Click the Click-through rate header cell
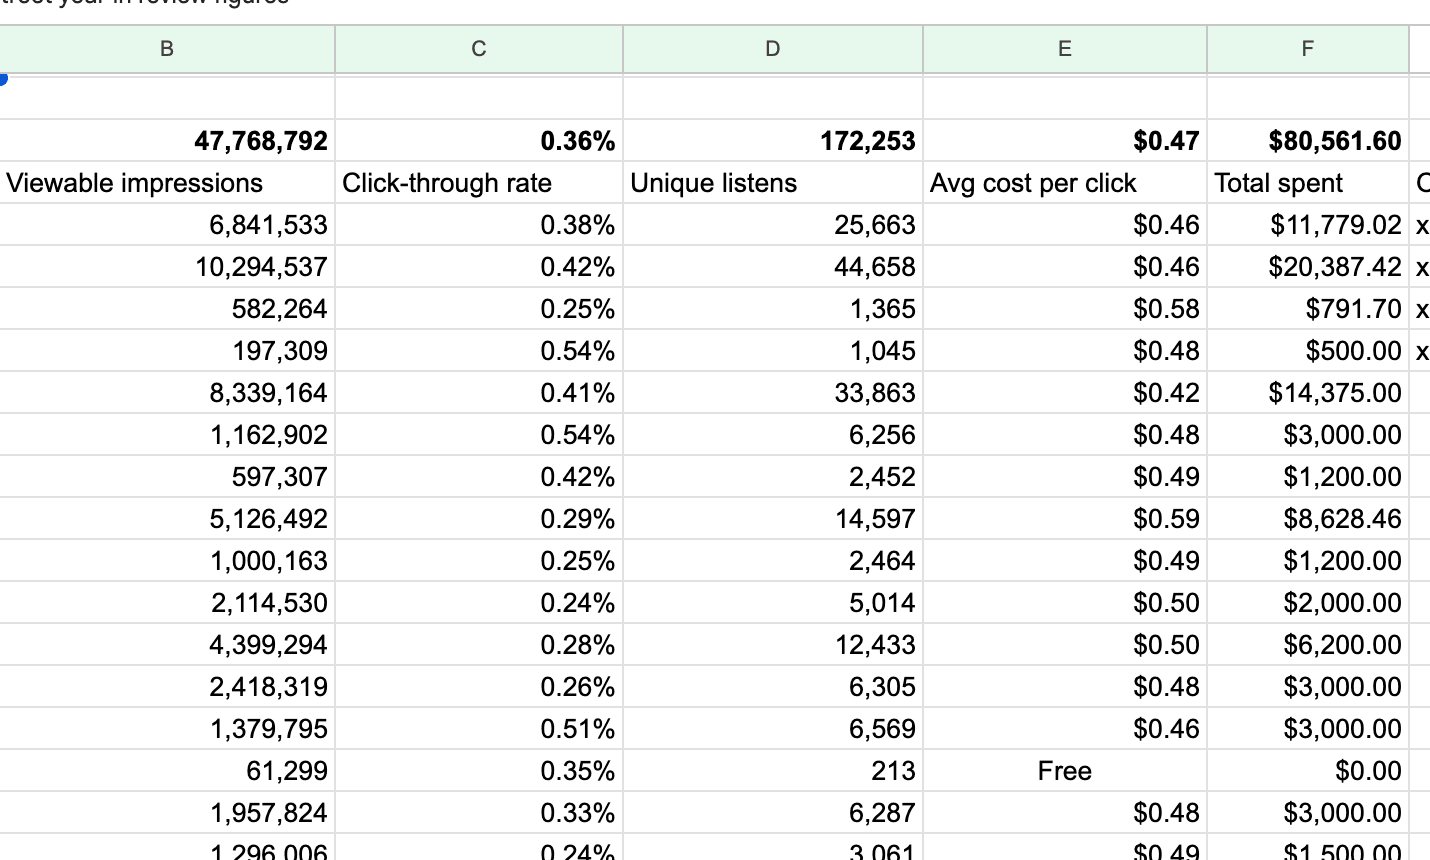Viewport: 1430px width, 860px height. pyautogui.click(x=478, y=183)
